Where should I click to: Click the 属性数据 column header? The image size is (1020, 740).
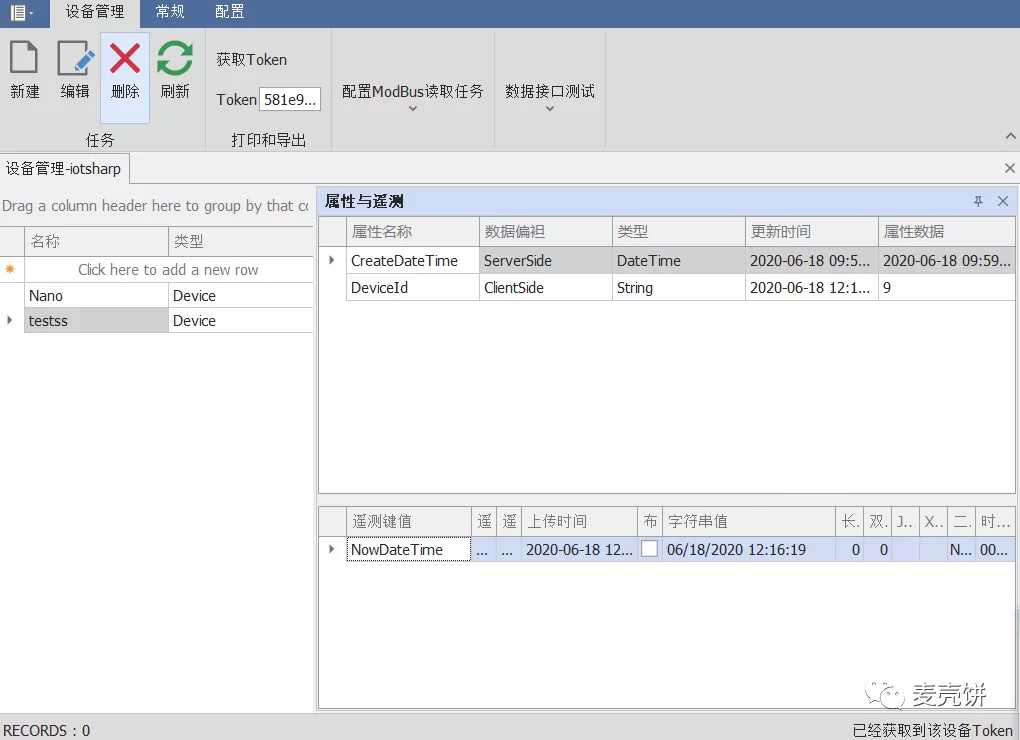click(x=946, y=231)
